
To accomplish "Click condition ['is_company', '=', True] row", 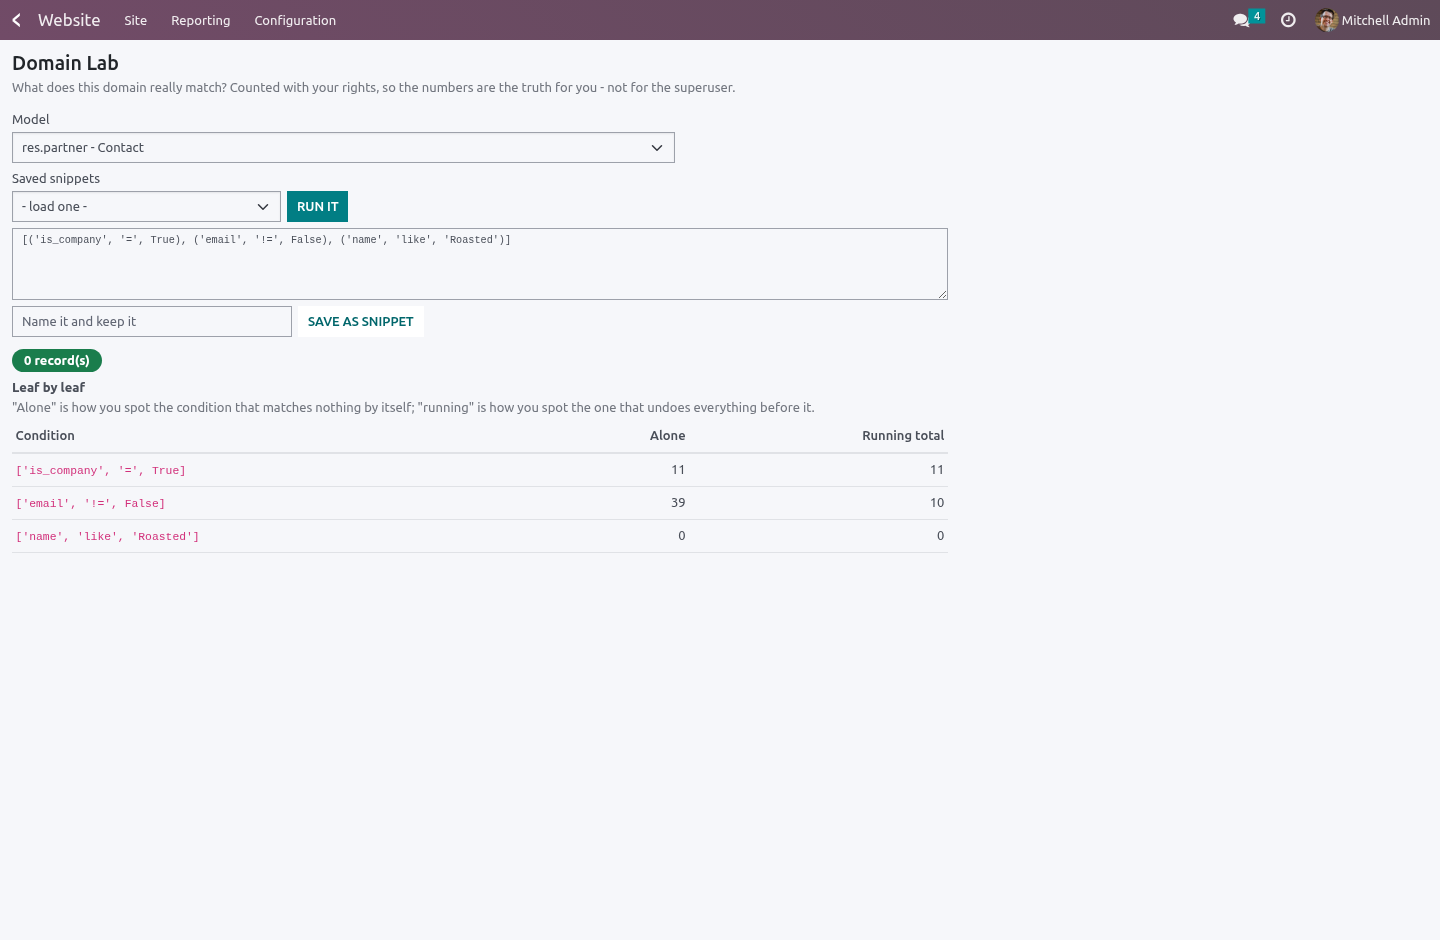I will coord(480,470).
